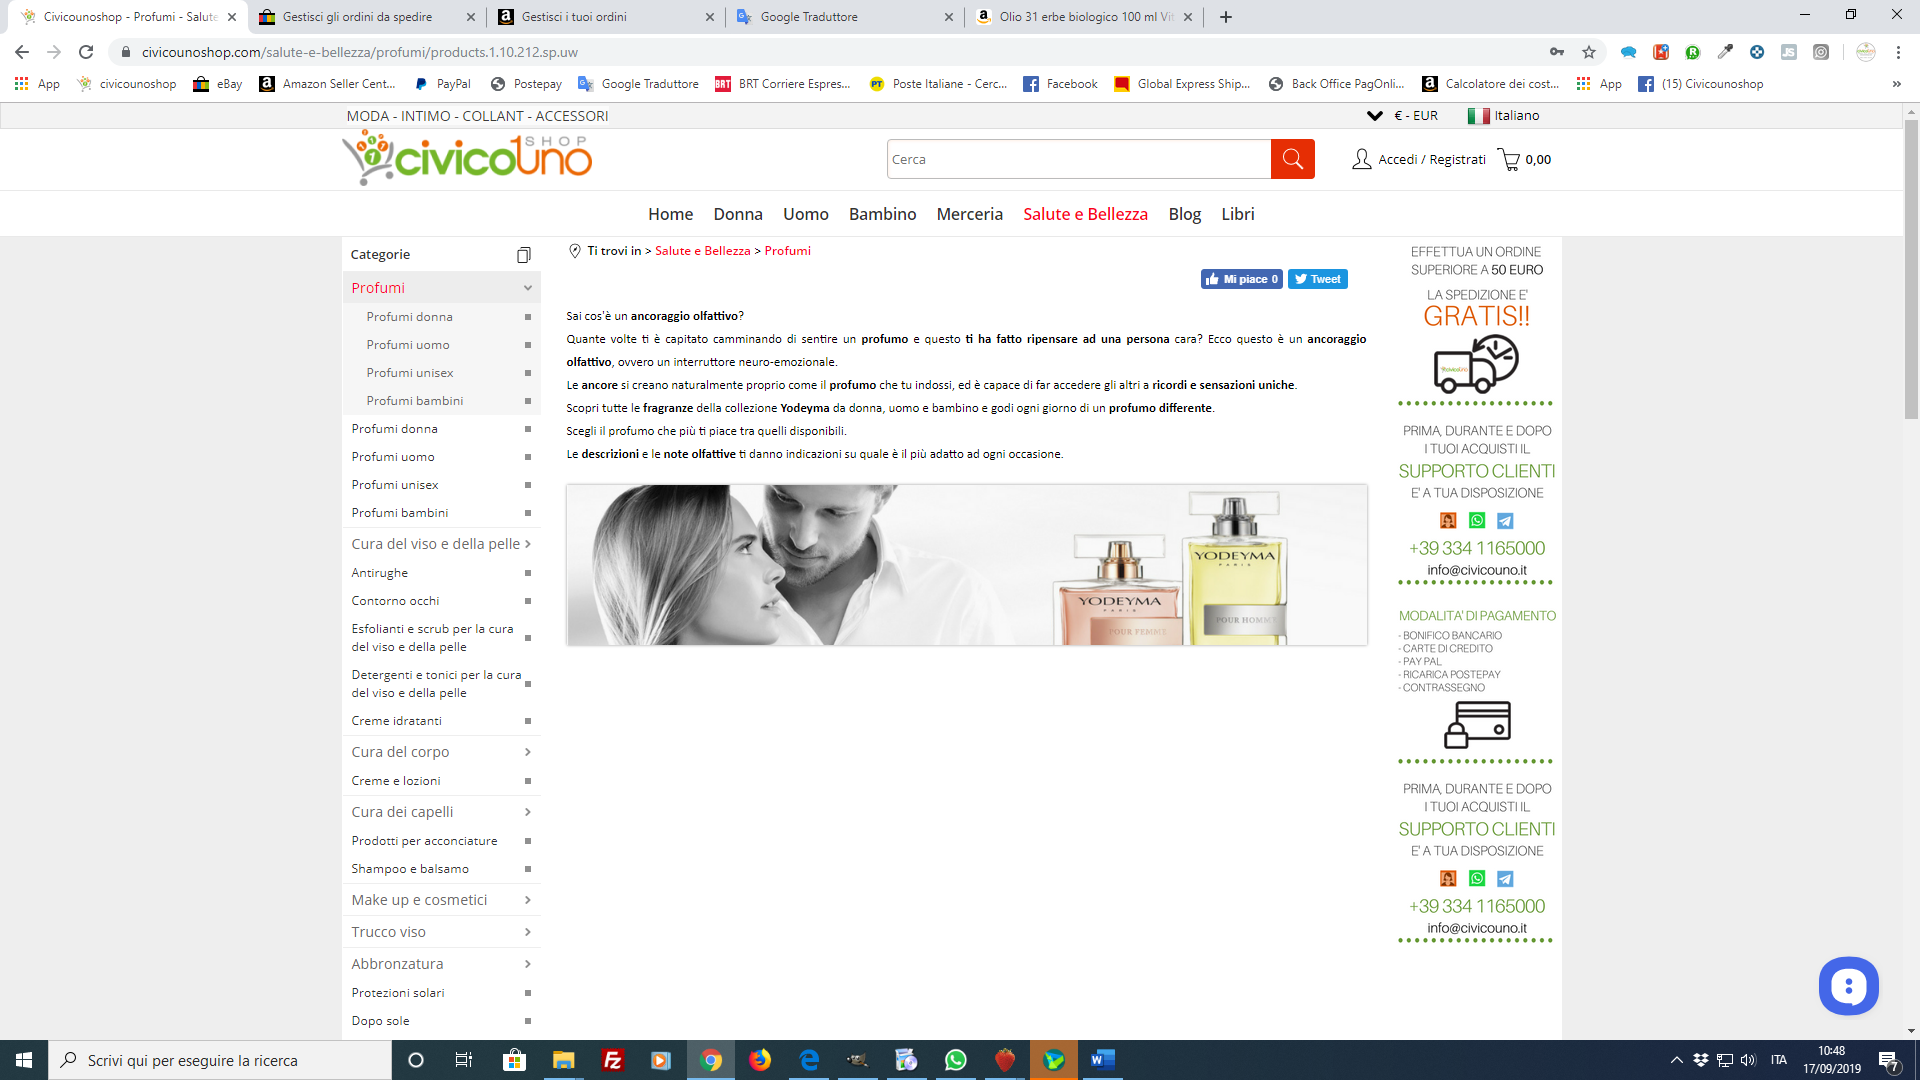Click the Tweet button
The image size is (1920, 1080).
pyautogui.click(x=1317, y=279)
